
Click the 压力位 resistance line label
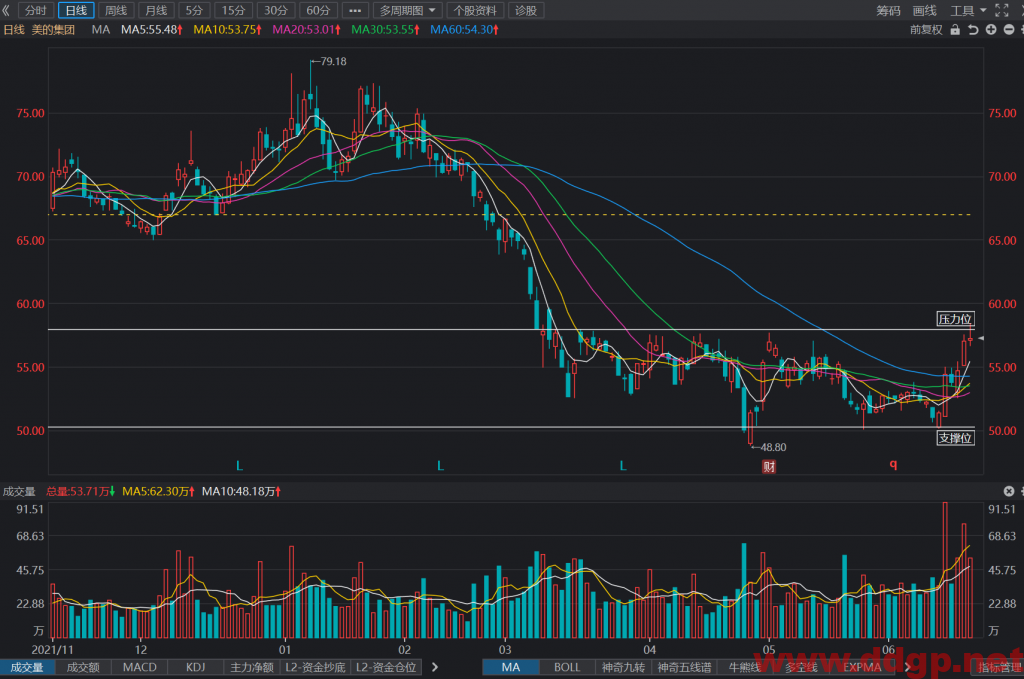pos(955,319)
